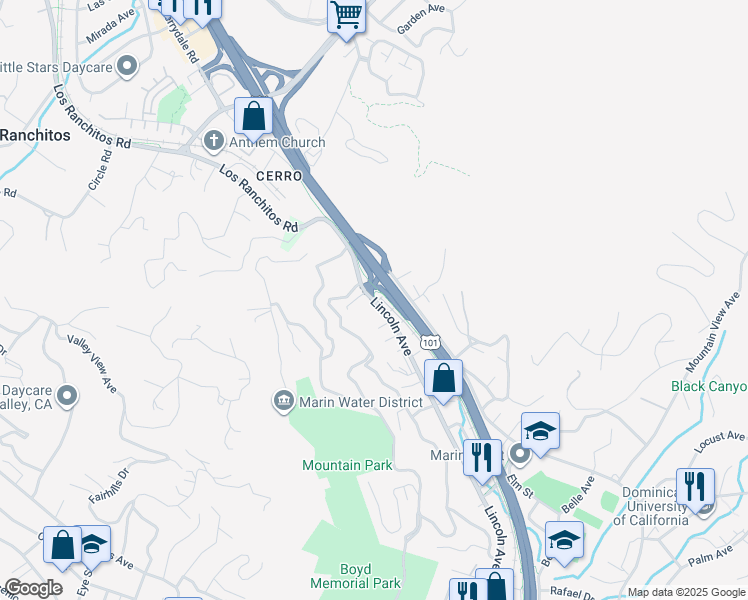Select the Dominican University of California label
This screenshot has width=748, height=600.
pyautogui.click(x=651, y=506)
